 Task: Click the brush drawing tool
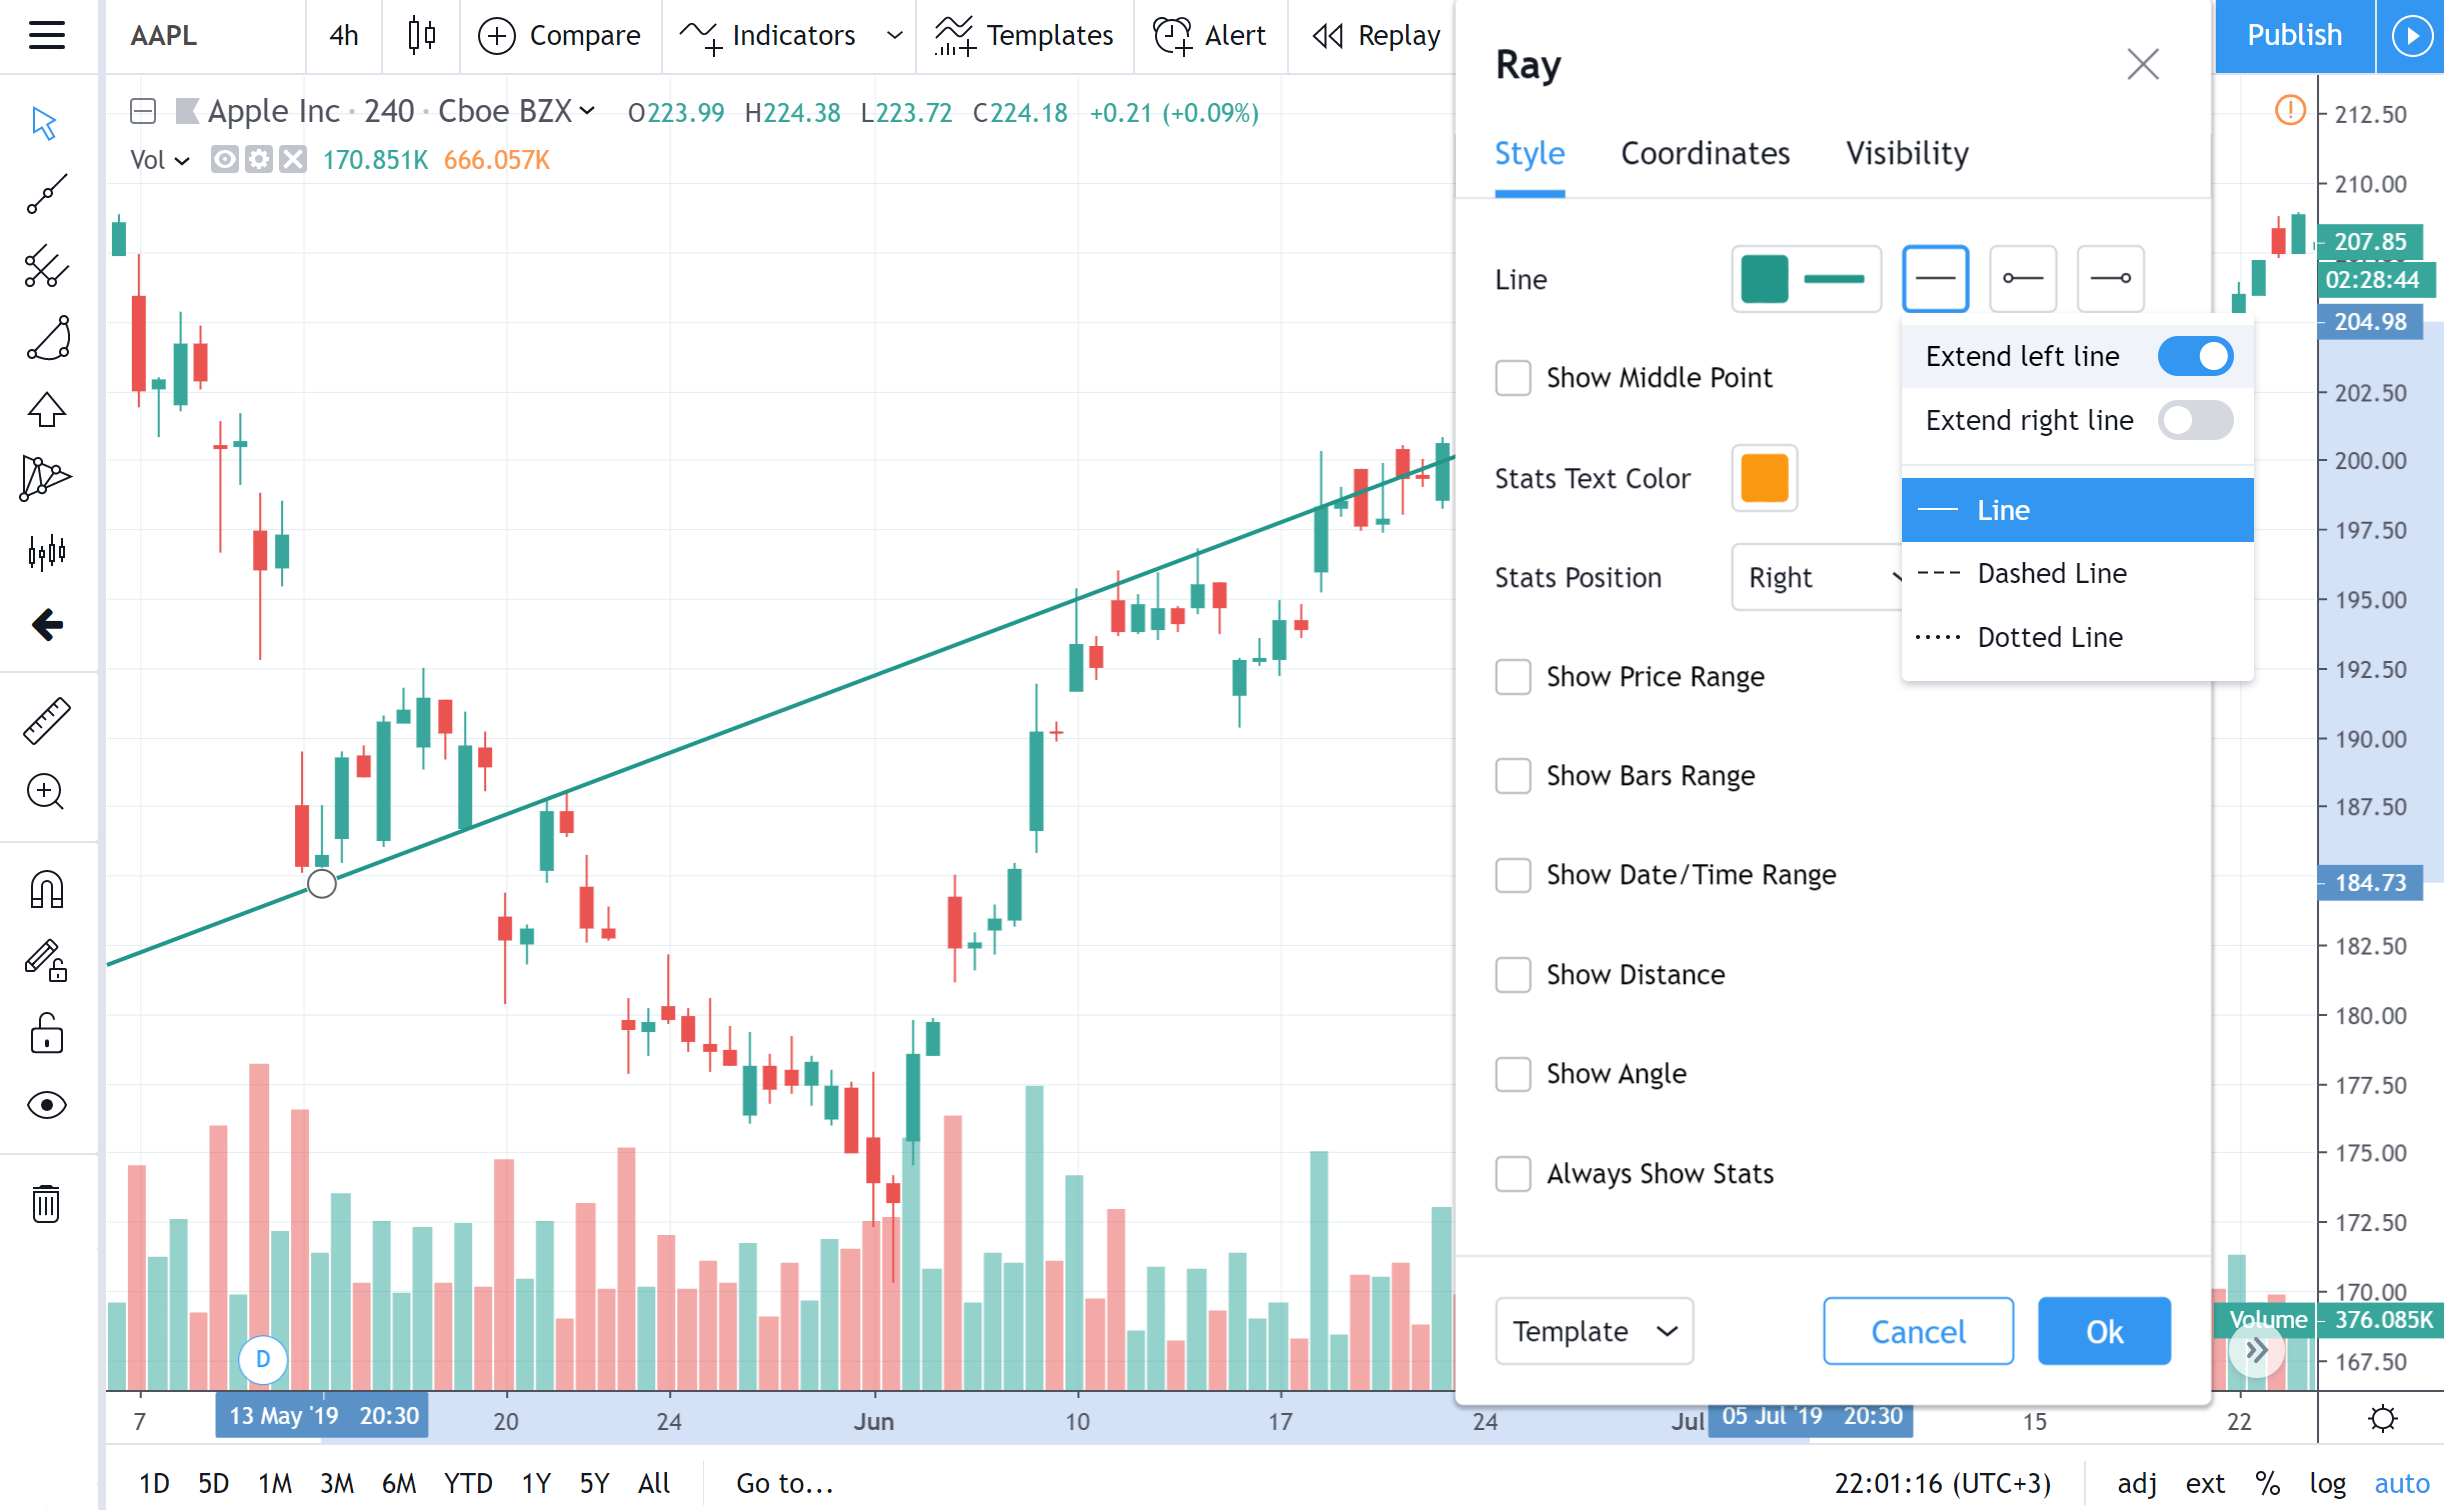pos(47,339)
